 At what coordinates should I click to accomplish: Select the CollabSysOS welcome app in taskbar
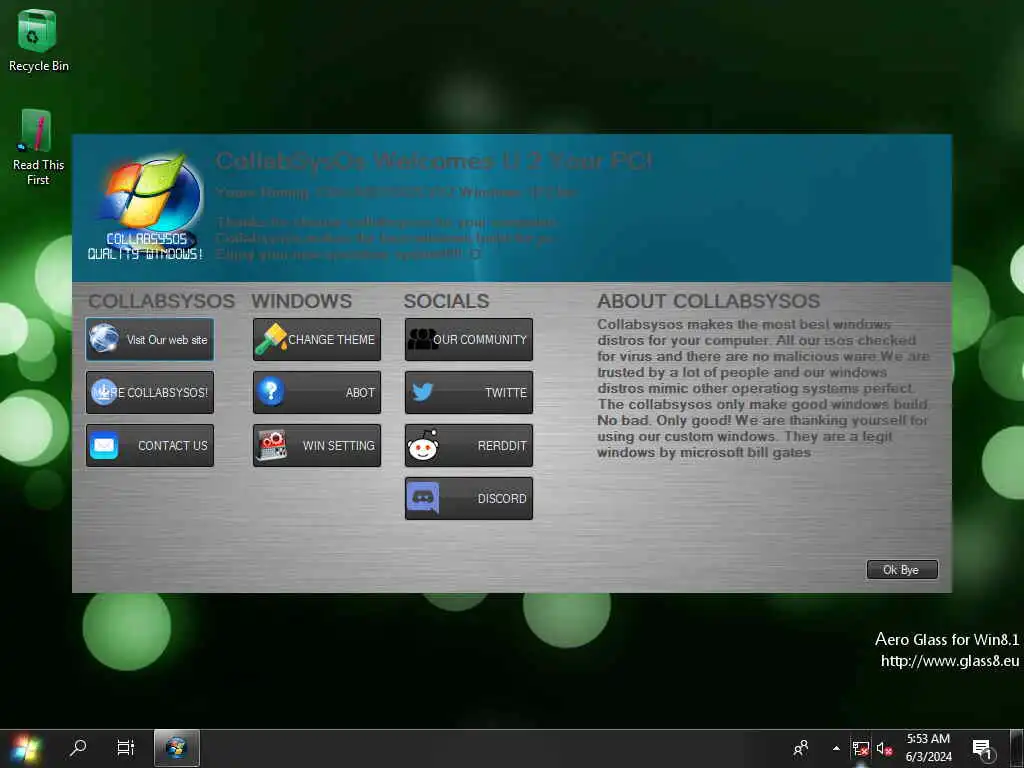click(x=176, y=748)
